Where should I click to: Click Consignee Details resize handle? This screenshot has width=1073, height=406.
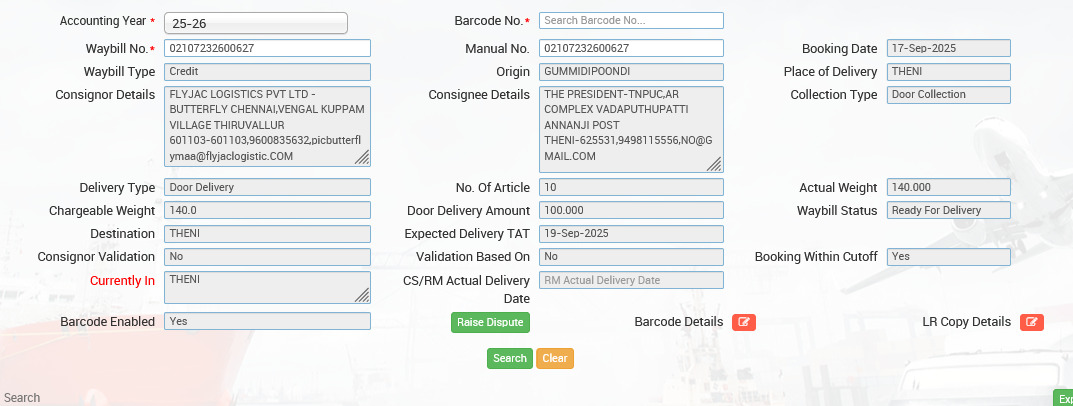click(714, 165)
